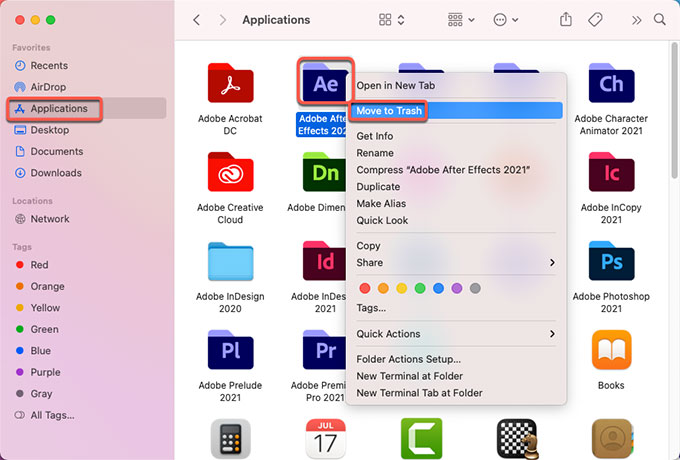
Task: Choose Compress "Adobe After Effects 2021"
Action: [x=456, y=170]
